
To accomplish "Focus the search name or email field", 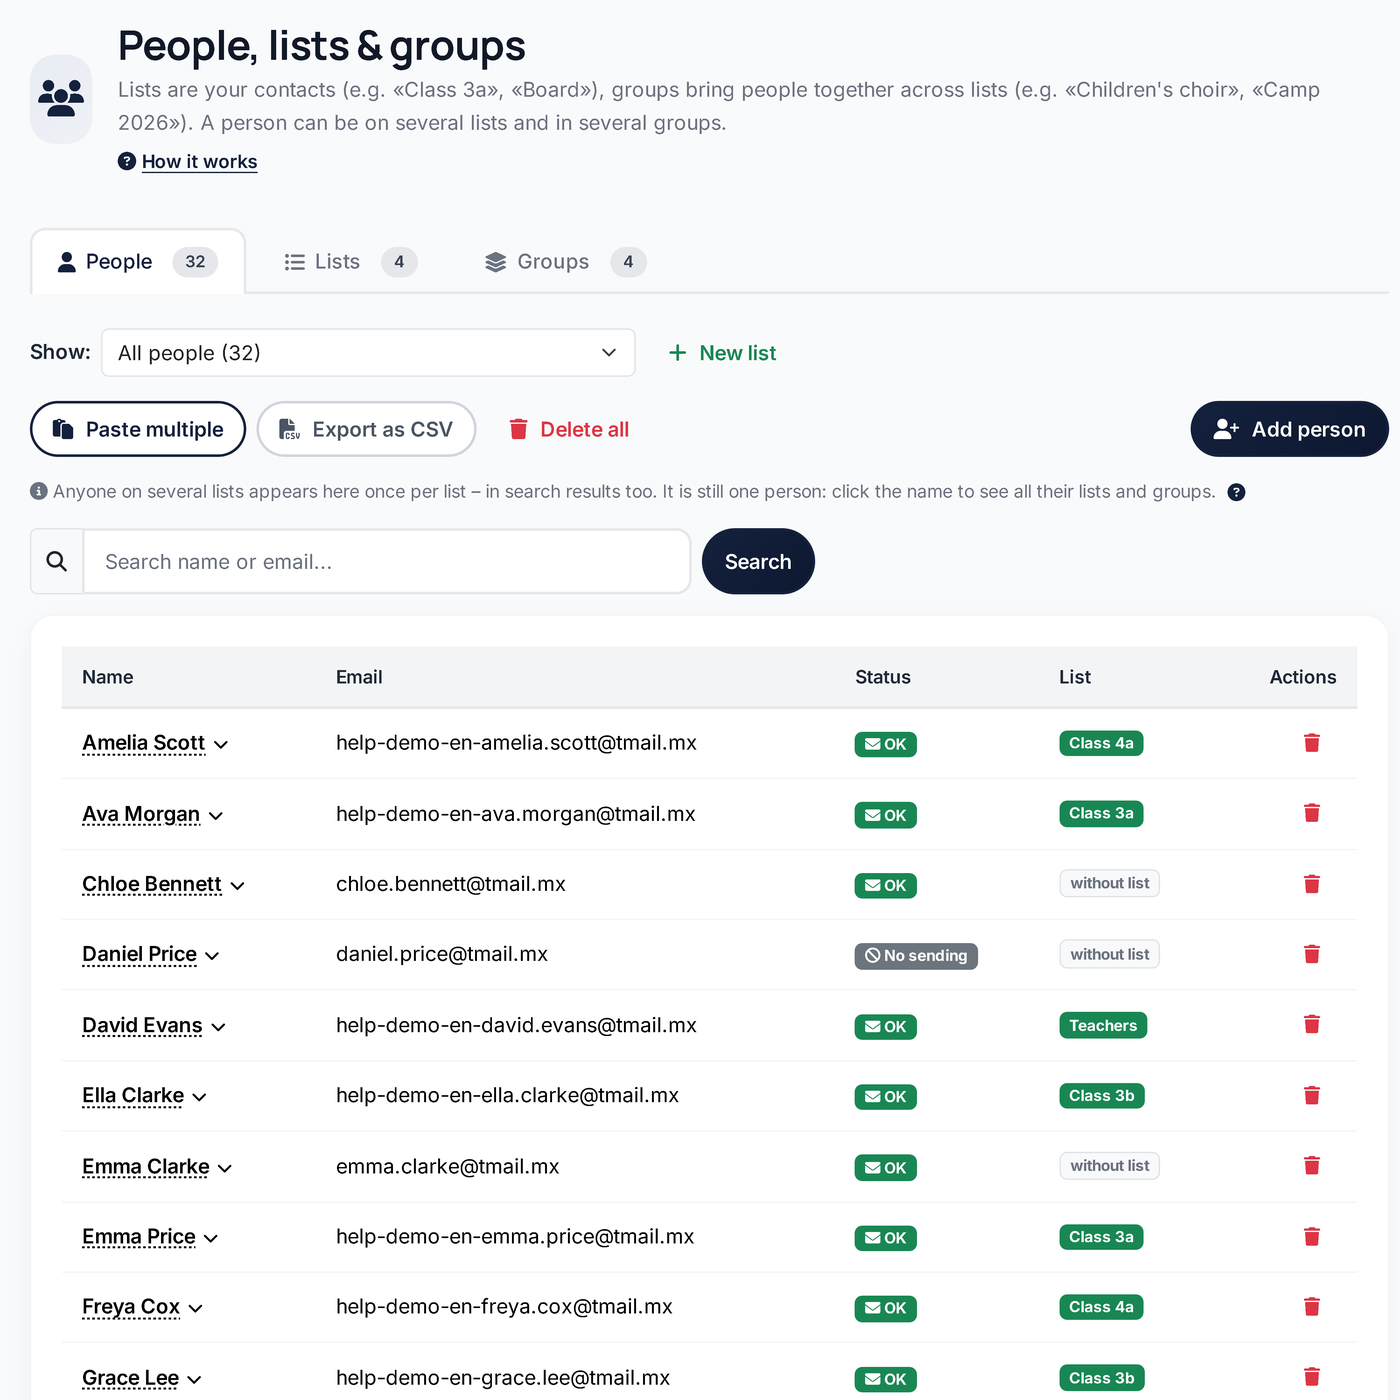I will (387, 561).
